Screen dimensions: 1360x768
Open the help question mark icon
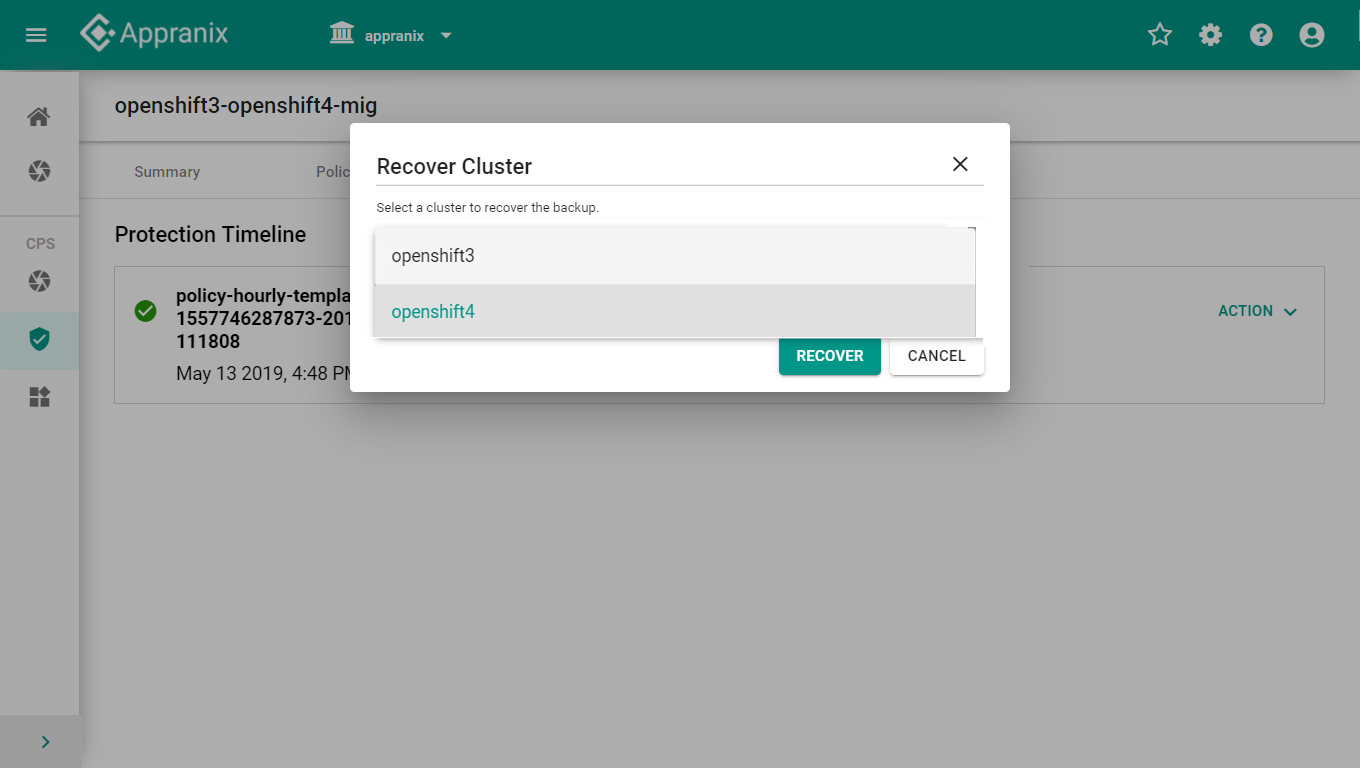pyautogui.click(x=1261, y=35)
